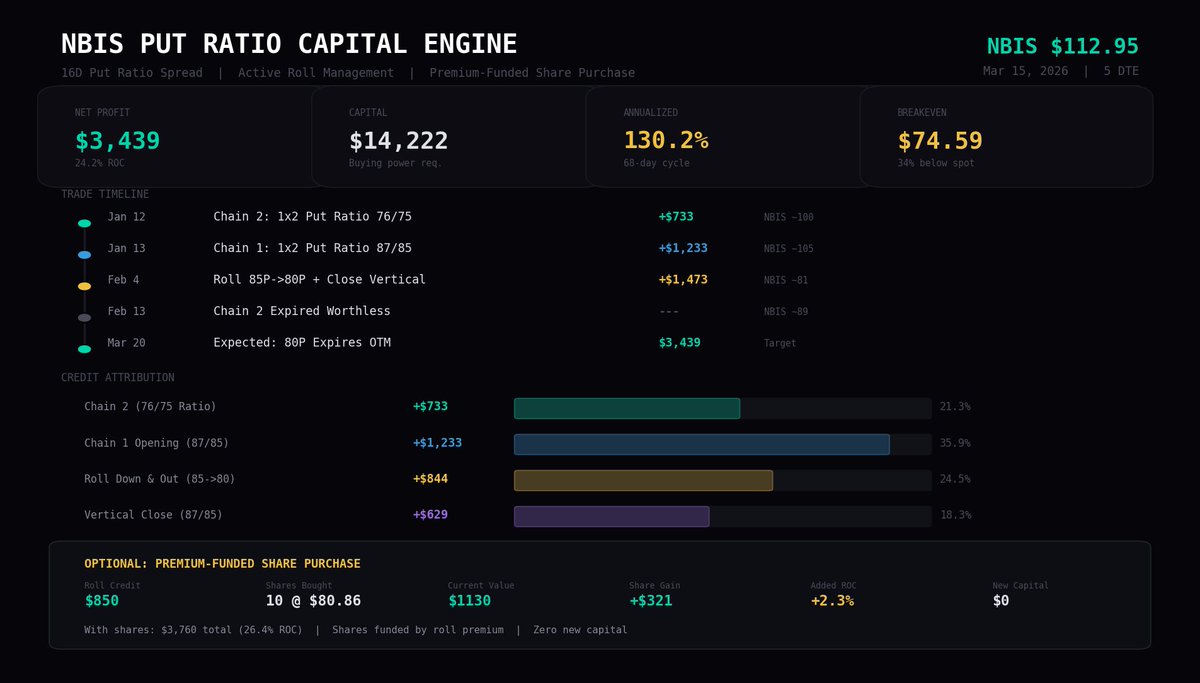This screenshot has height=683, width=1200.
Task: Click the CREDIT ATTRIBUTION section heading
Action: pyautogui.click(x=117, y=378)
